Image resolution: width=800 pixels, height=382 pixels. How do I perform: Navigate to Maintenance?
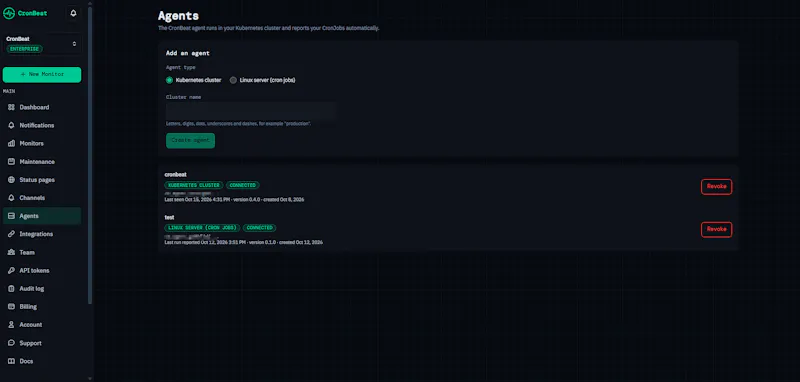(x=42, y=162)
